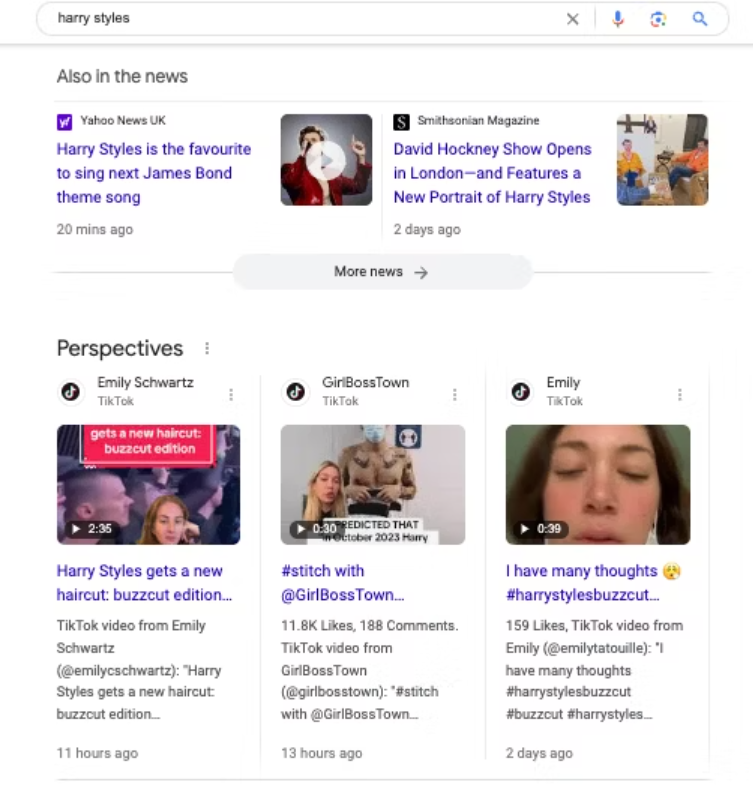Viewport: 753px width, 798px height.
Task: Open the David Hockney portrait thumbnail image
Action: pos(662,160)
